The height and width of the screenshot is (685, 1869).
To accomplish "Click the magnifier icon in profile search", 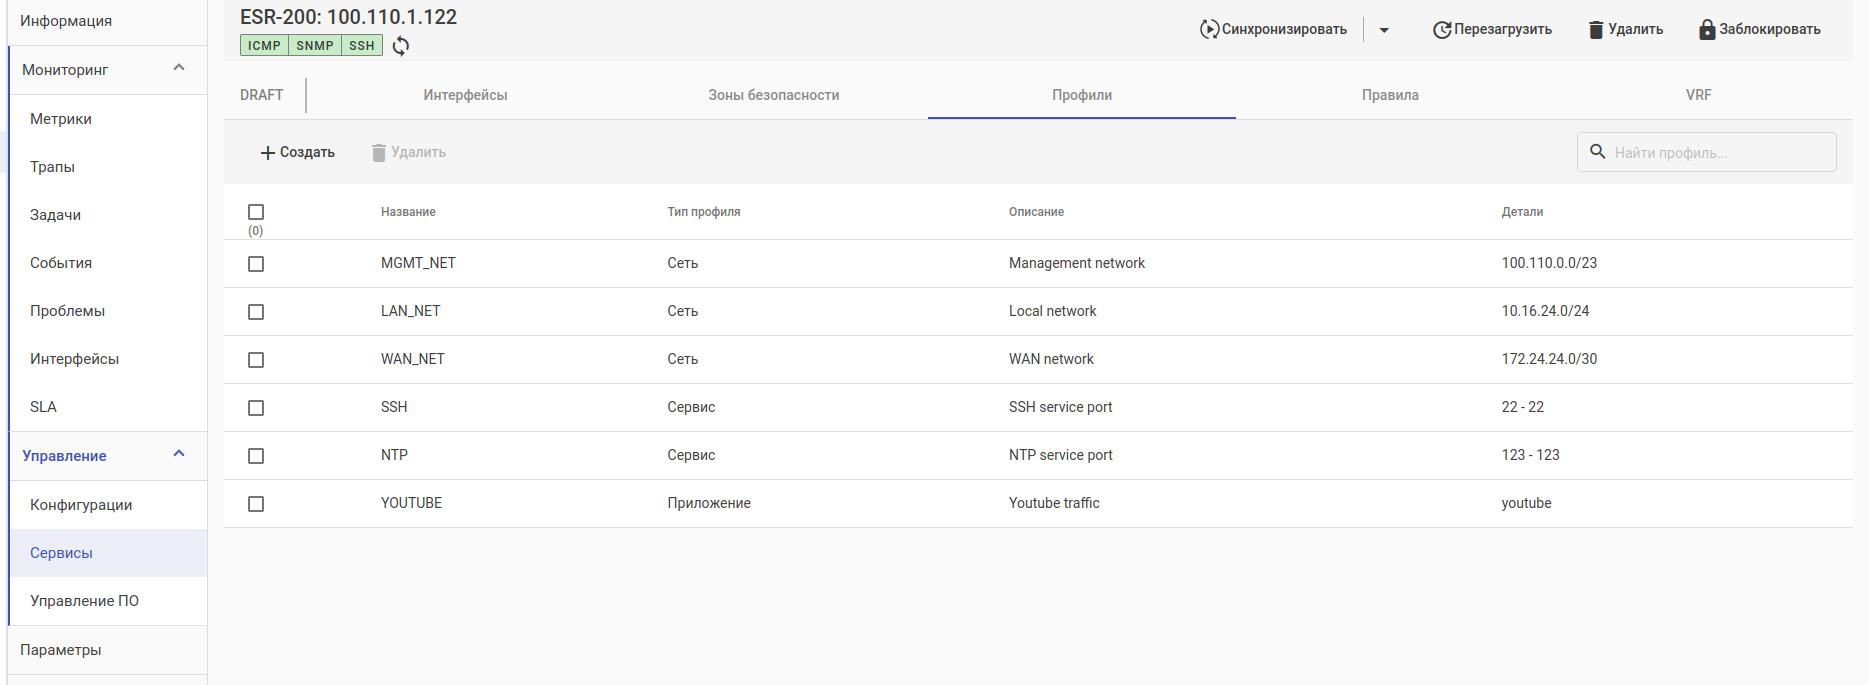I will (1598, 152).
